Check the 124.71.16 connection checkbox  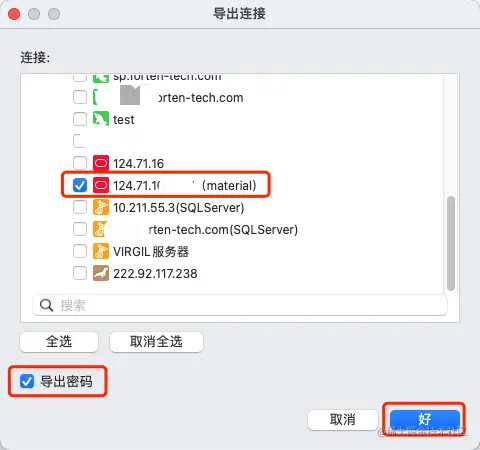80,163
